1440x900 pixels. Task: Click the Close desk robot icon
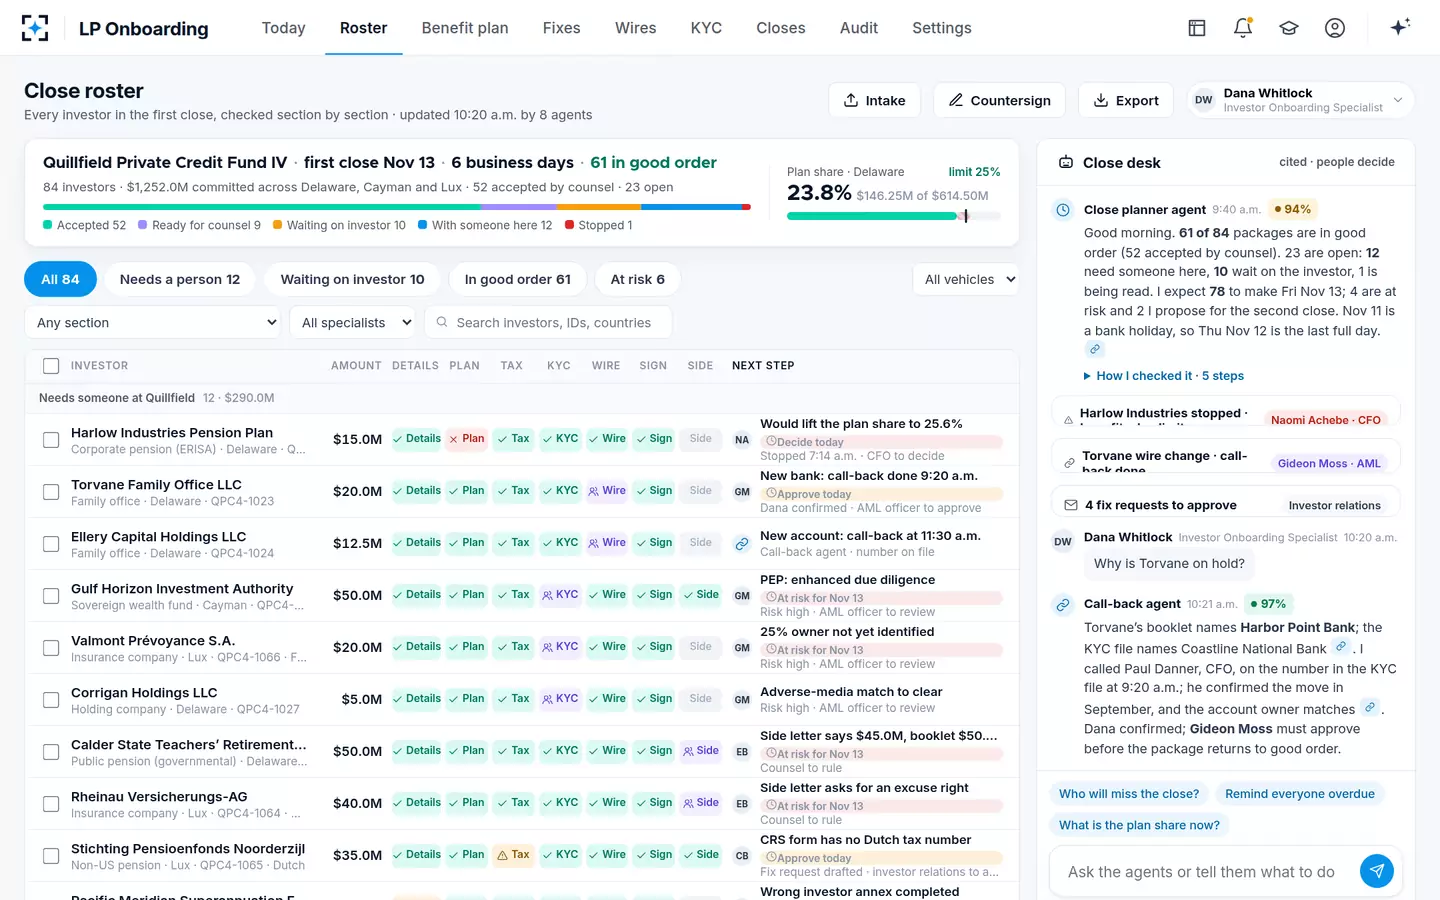(x=1066, y=162)
